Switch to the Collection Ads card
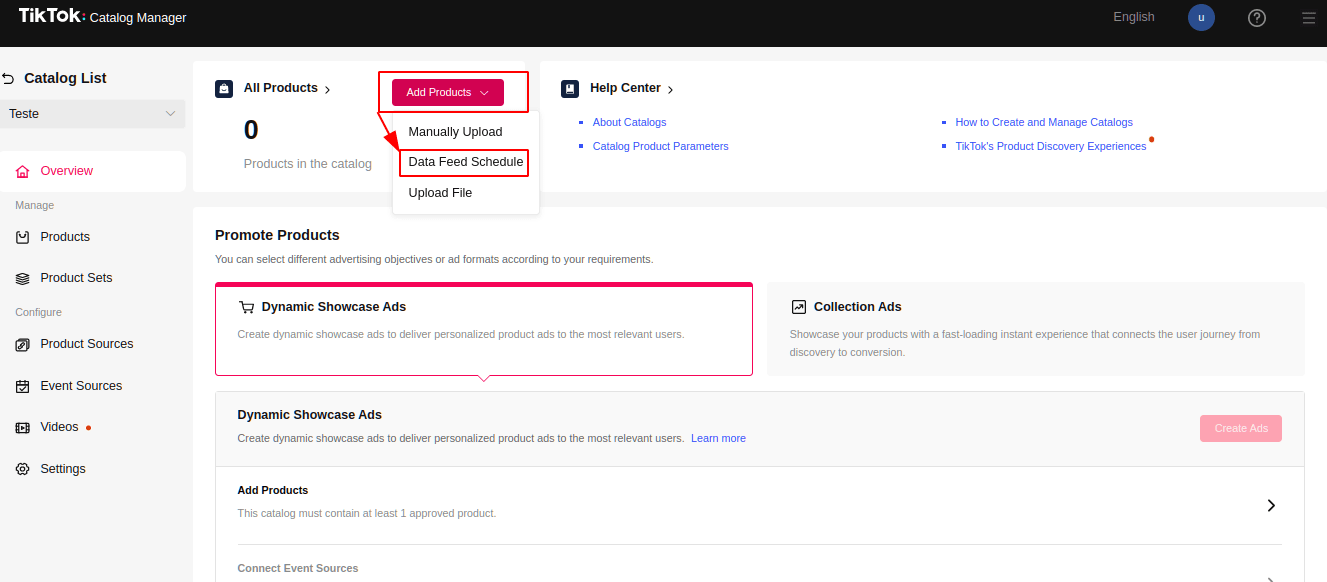Image resolution: width=1327 pixels, height=582 pixels. 1035,329
